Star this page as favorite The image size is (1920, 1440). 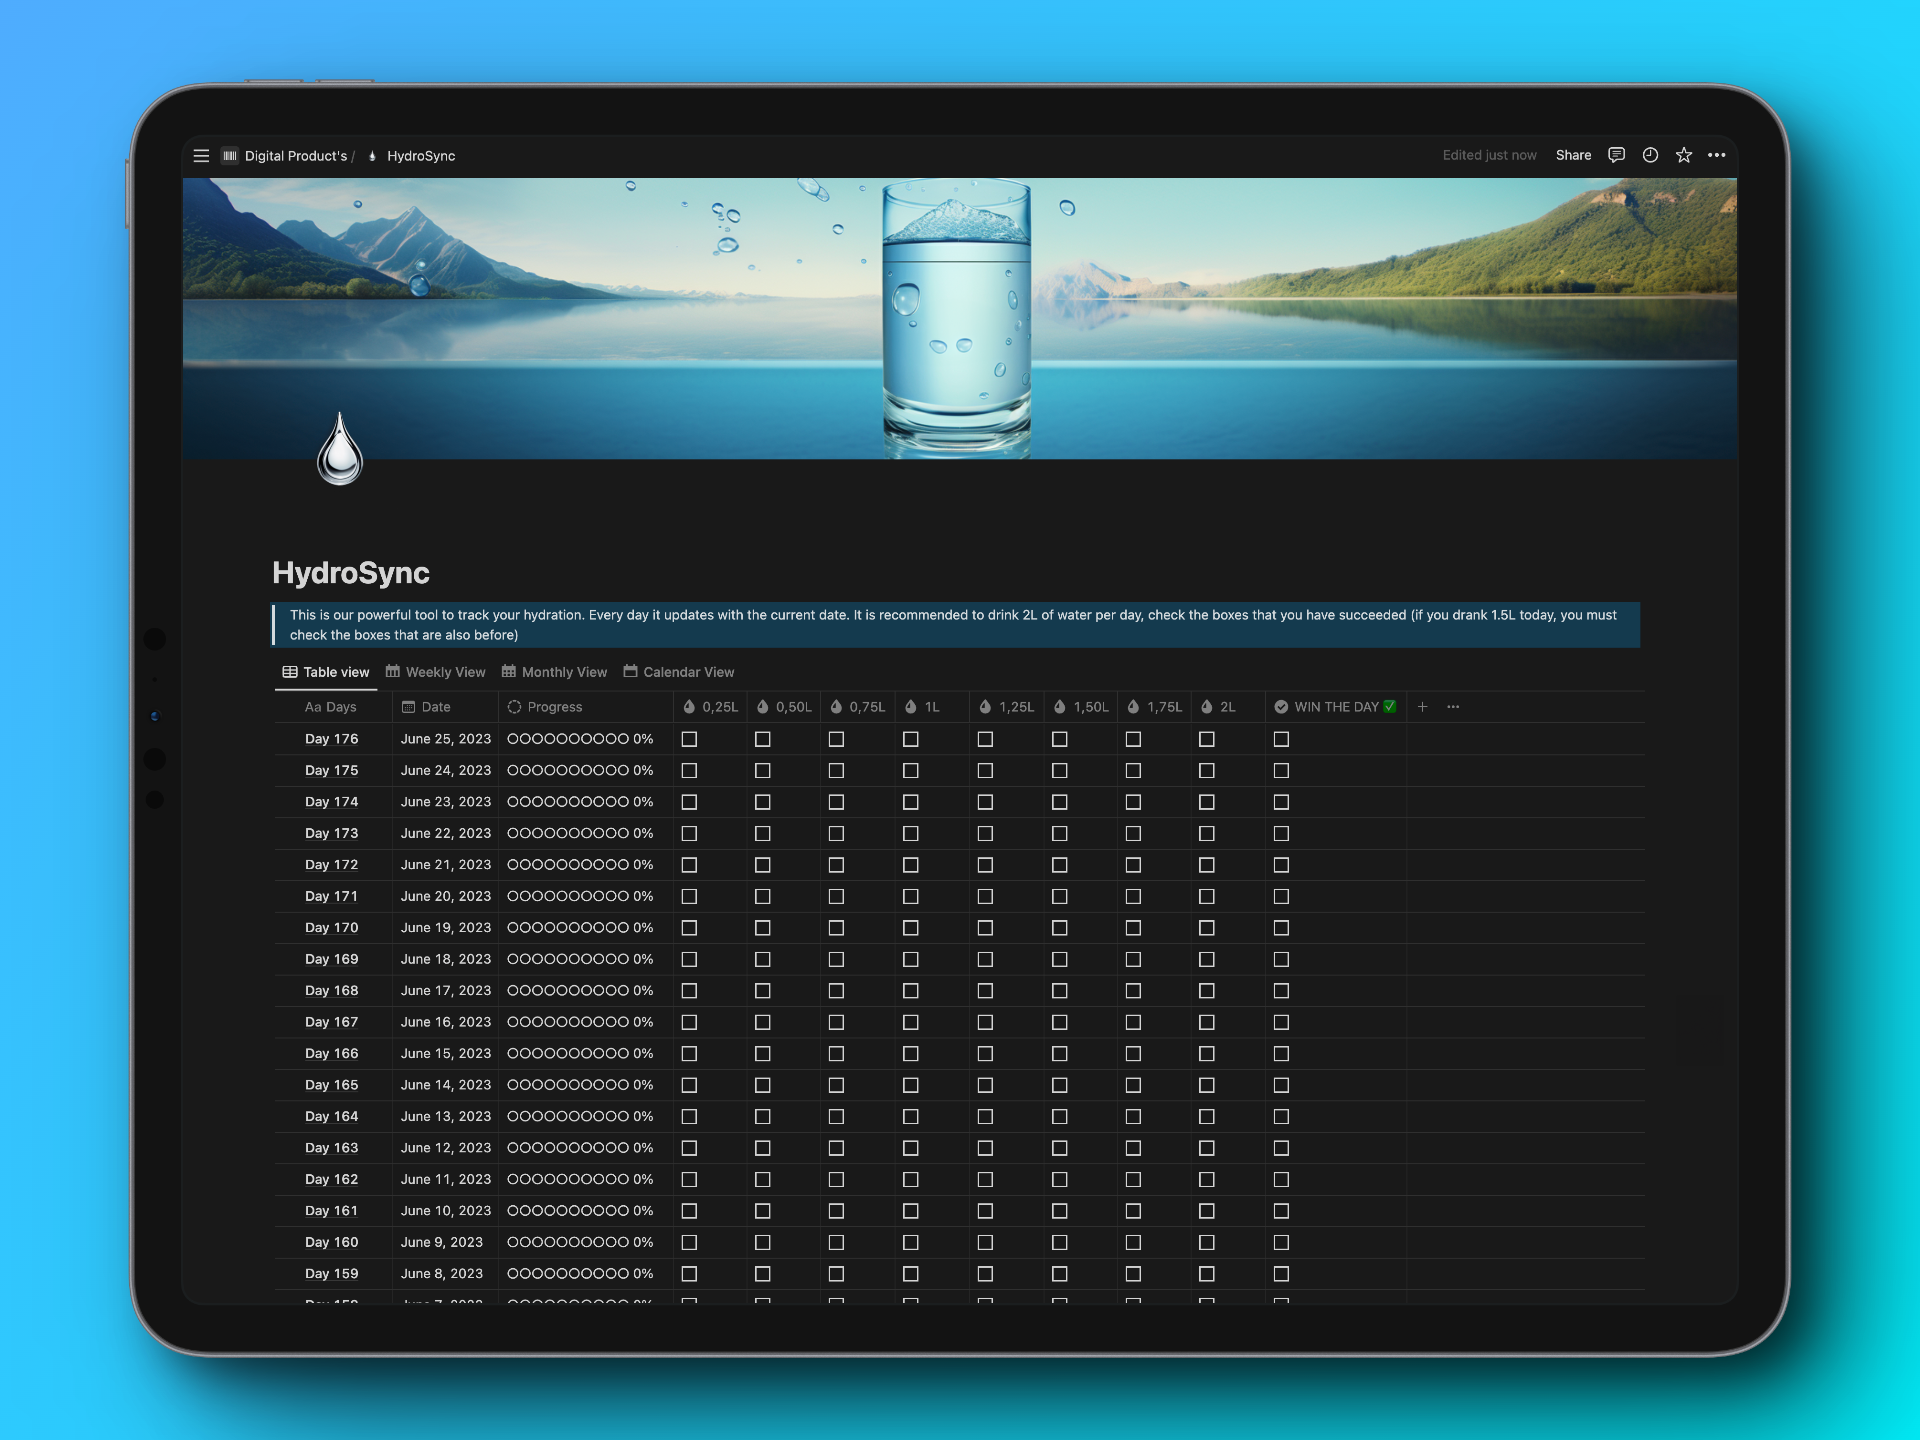pyautogui.click(x=1684, y=155)
